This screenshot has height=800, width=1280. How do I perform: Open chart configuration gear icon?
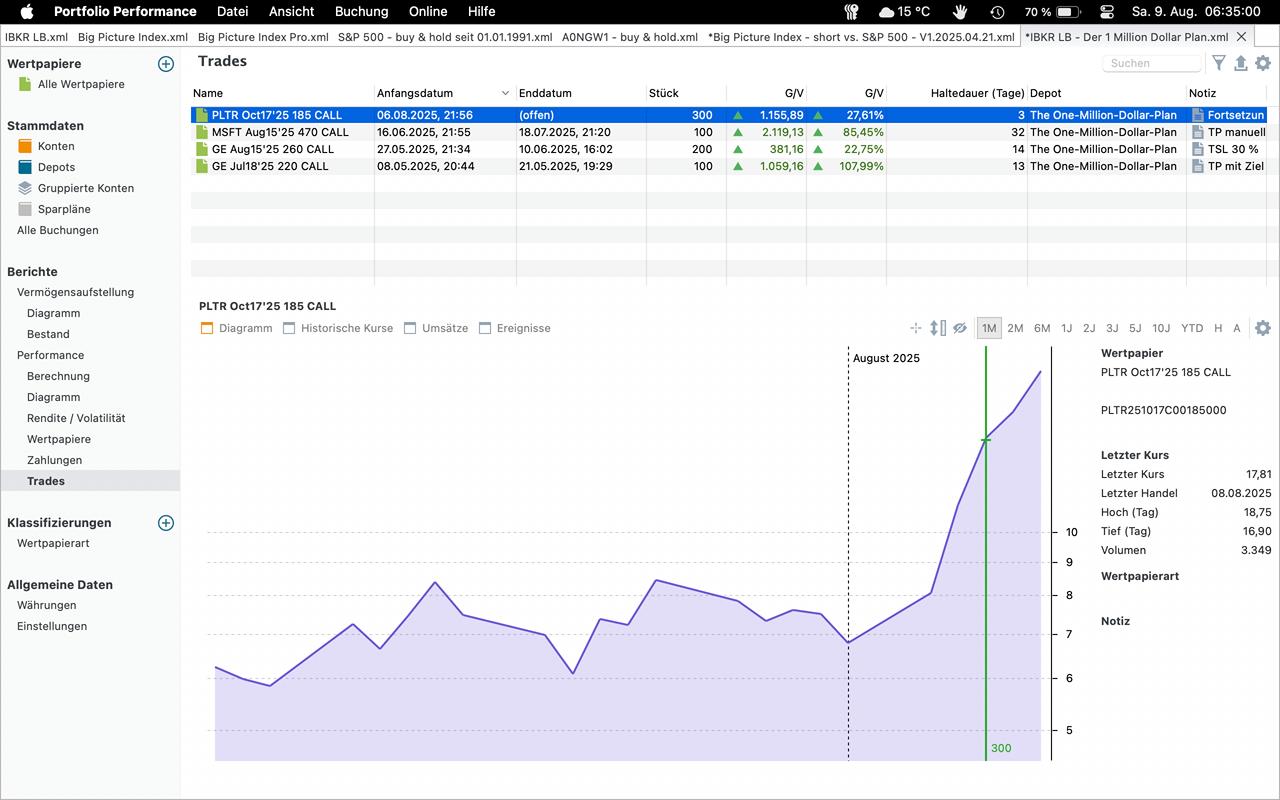pyautogui.click(x=1263, y=328)
